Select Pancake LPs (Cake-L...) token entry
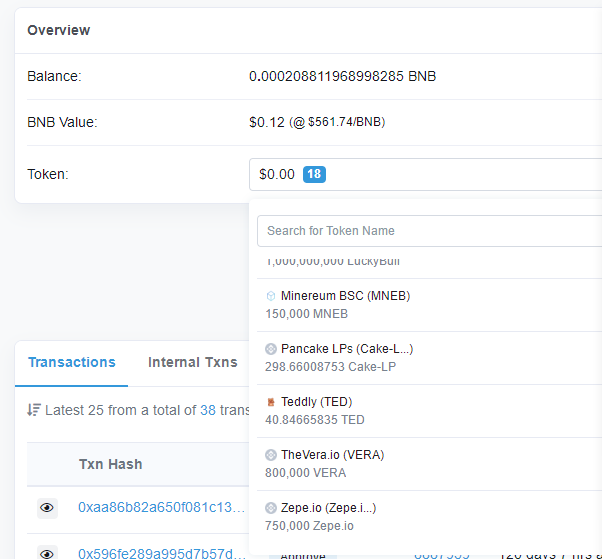Viewport: 602px width, 559px height. pyautogui.click(x=429, y=358)
